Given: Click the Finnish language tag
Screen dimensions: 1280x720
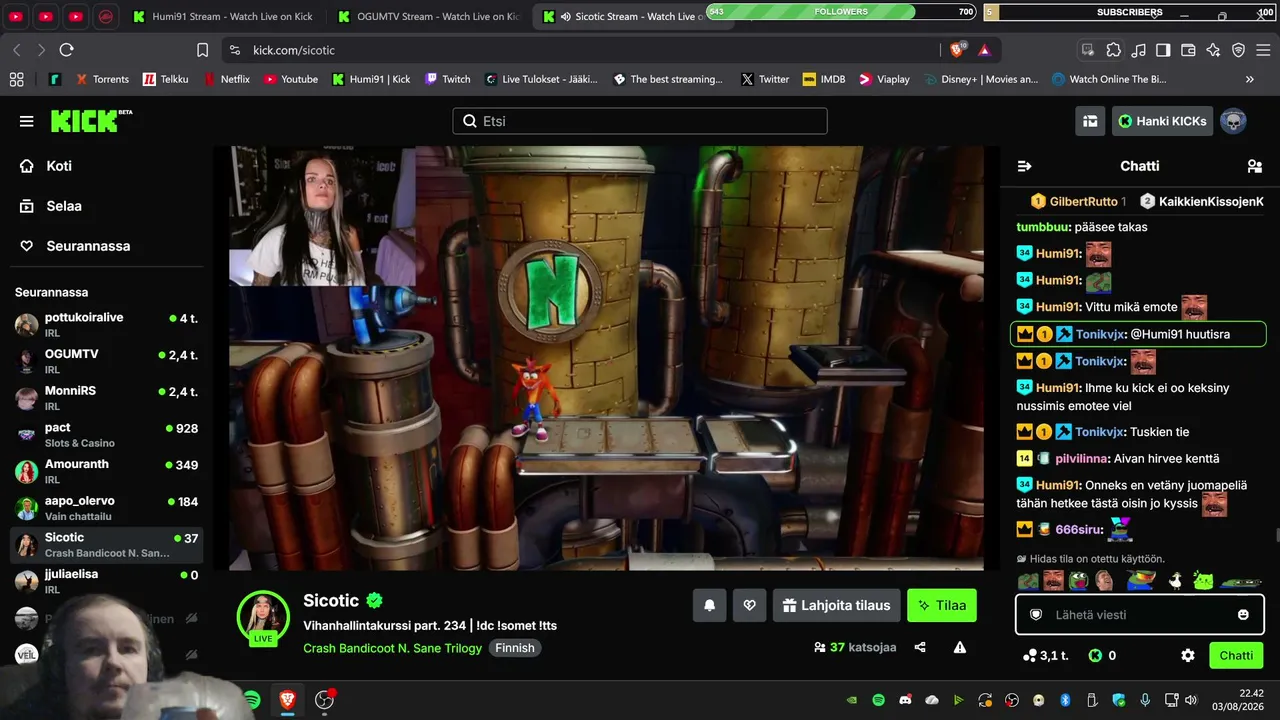Looking at the screenshot, I should click(515, 648).
